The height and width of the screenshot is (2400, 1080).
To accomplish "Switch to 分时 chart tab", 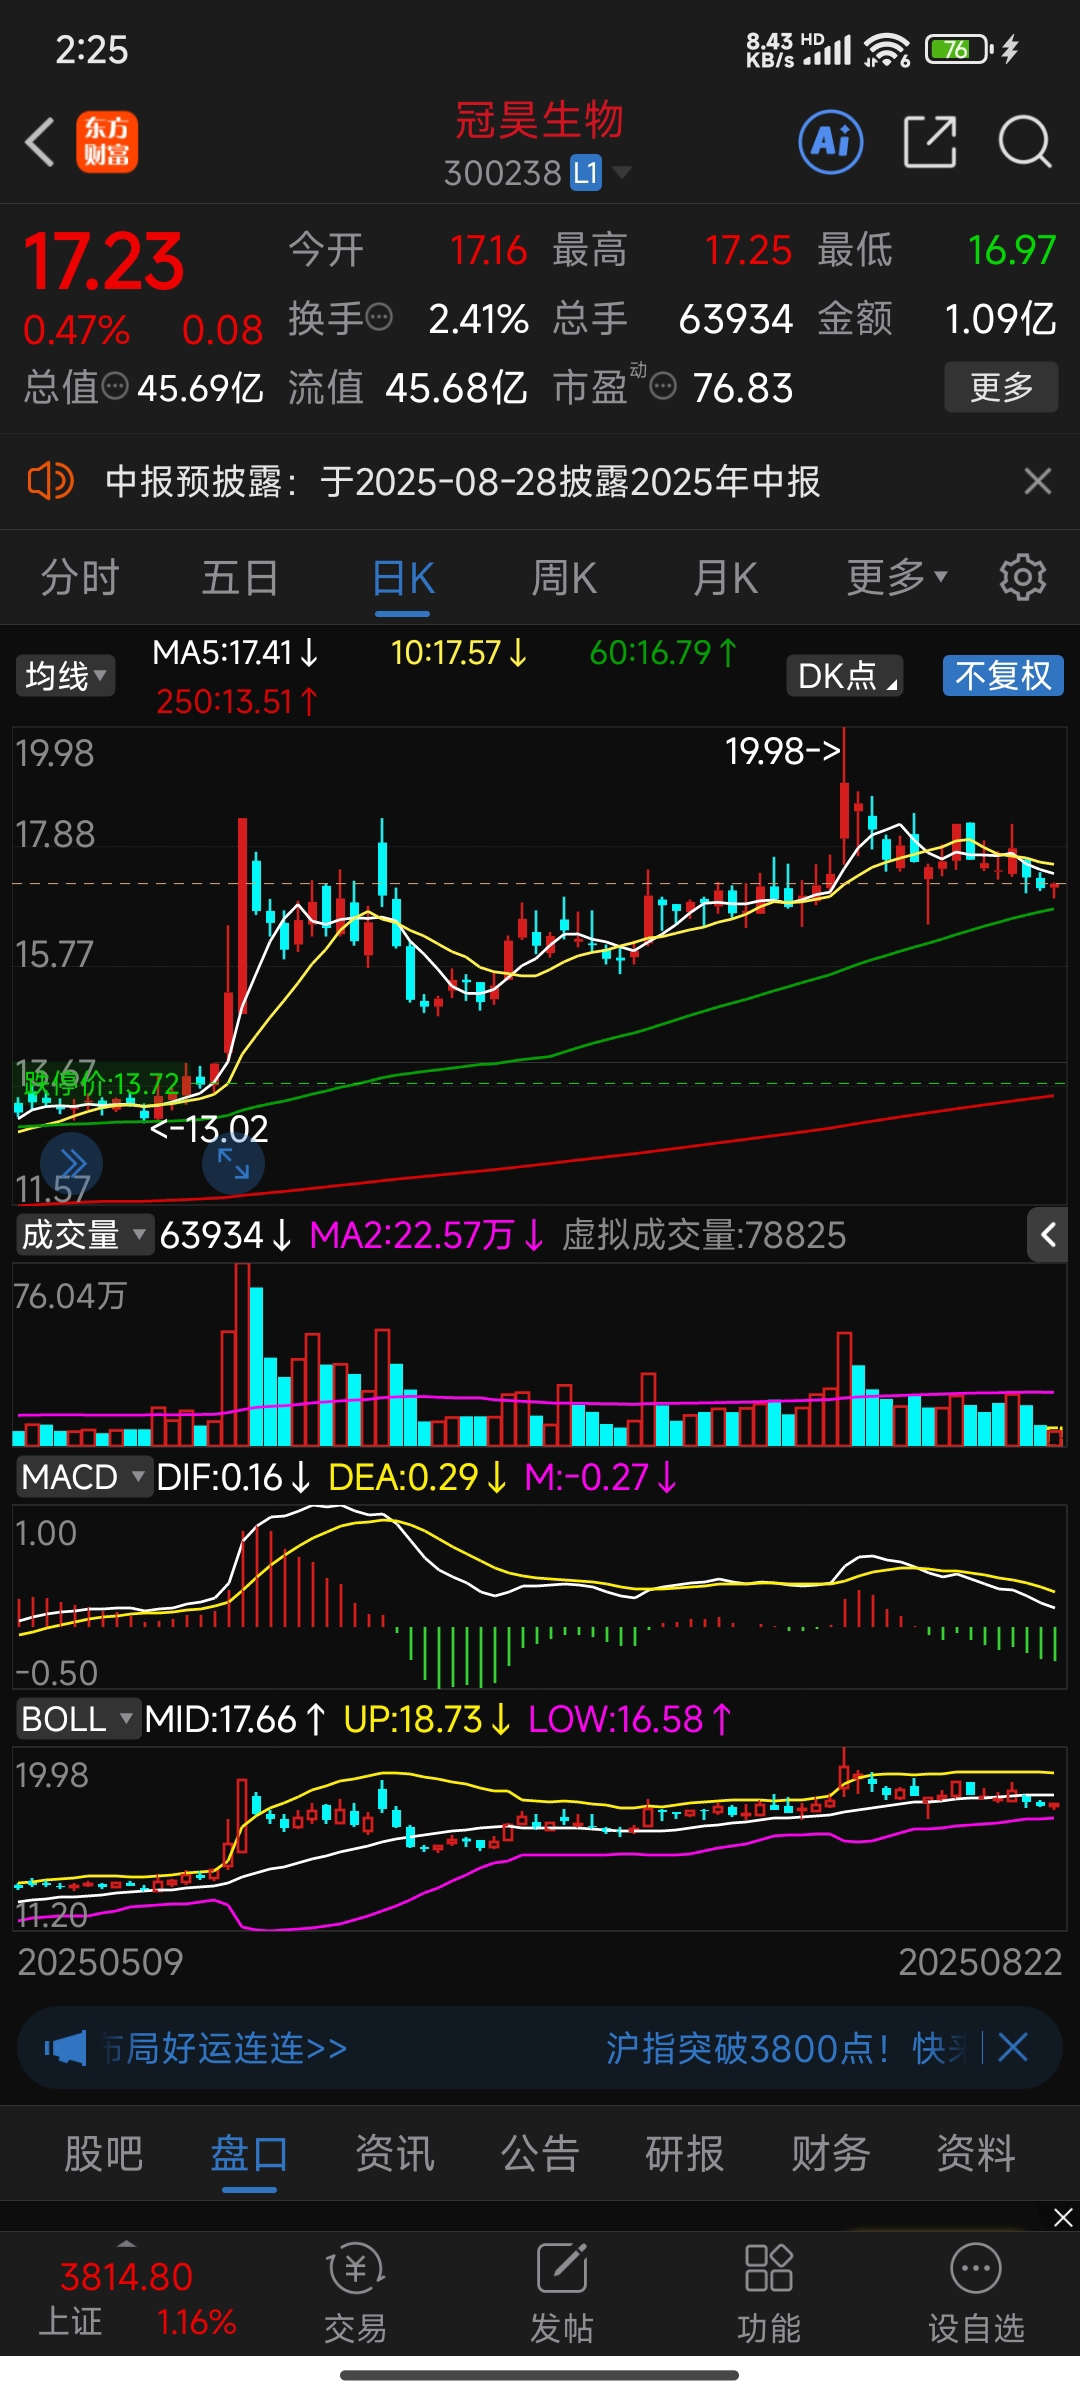I will tap(80, 577).
